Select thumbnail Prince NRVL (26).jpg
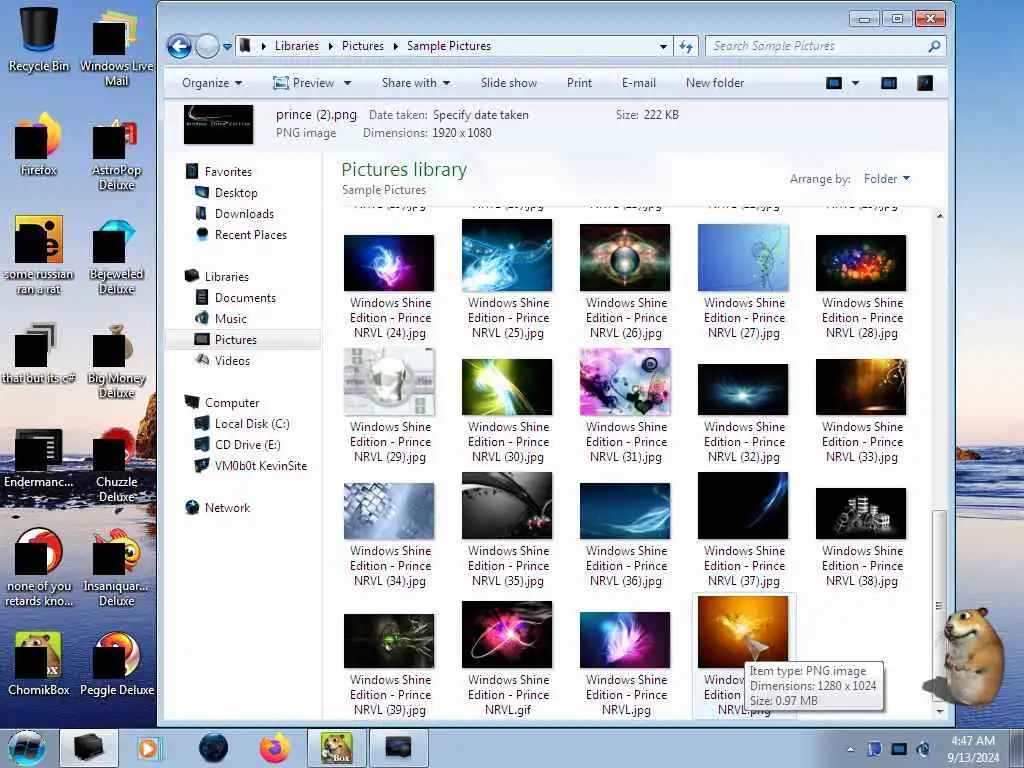Image resolution: width=1024 pixels, height=768 pixels. pyautogui.click(x=625, y=257)
